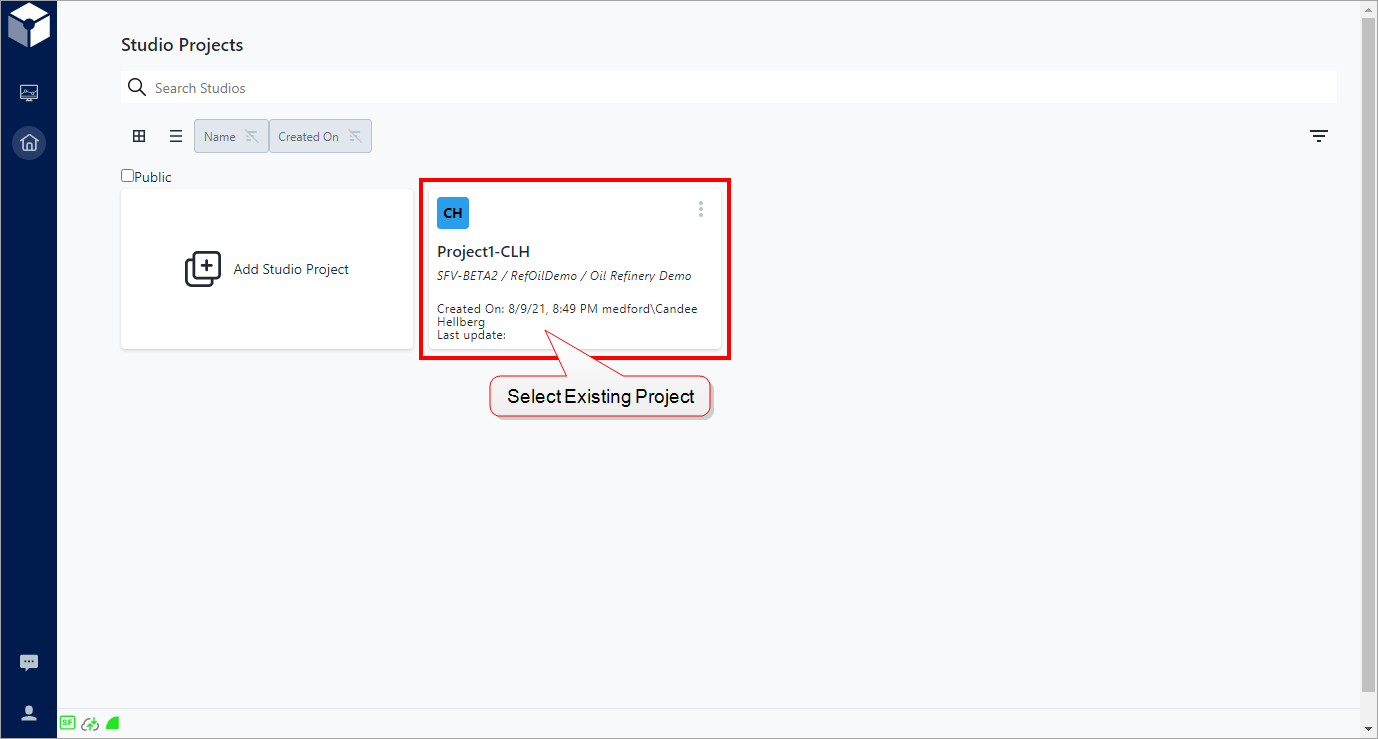Click the green signal indicator icon
This screenshot has height=739, width=1378.
tap(113, 723)
